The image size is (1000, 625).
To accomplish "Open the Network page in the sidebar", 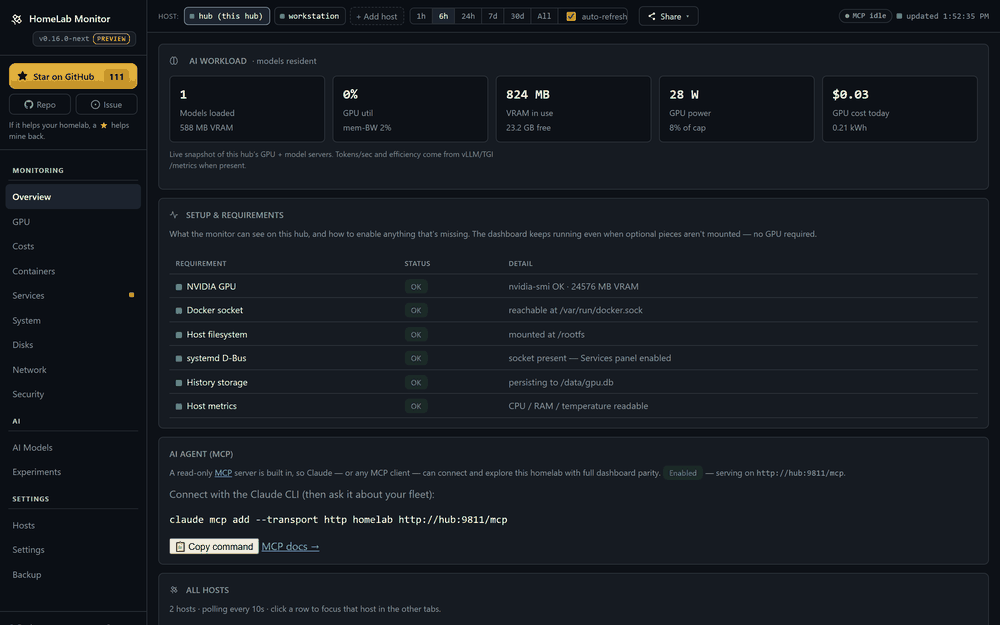I will pyautogui.click(x=73, y=369).
